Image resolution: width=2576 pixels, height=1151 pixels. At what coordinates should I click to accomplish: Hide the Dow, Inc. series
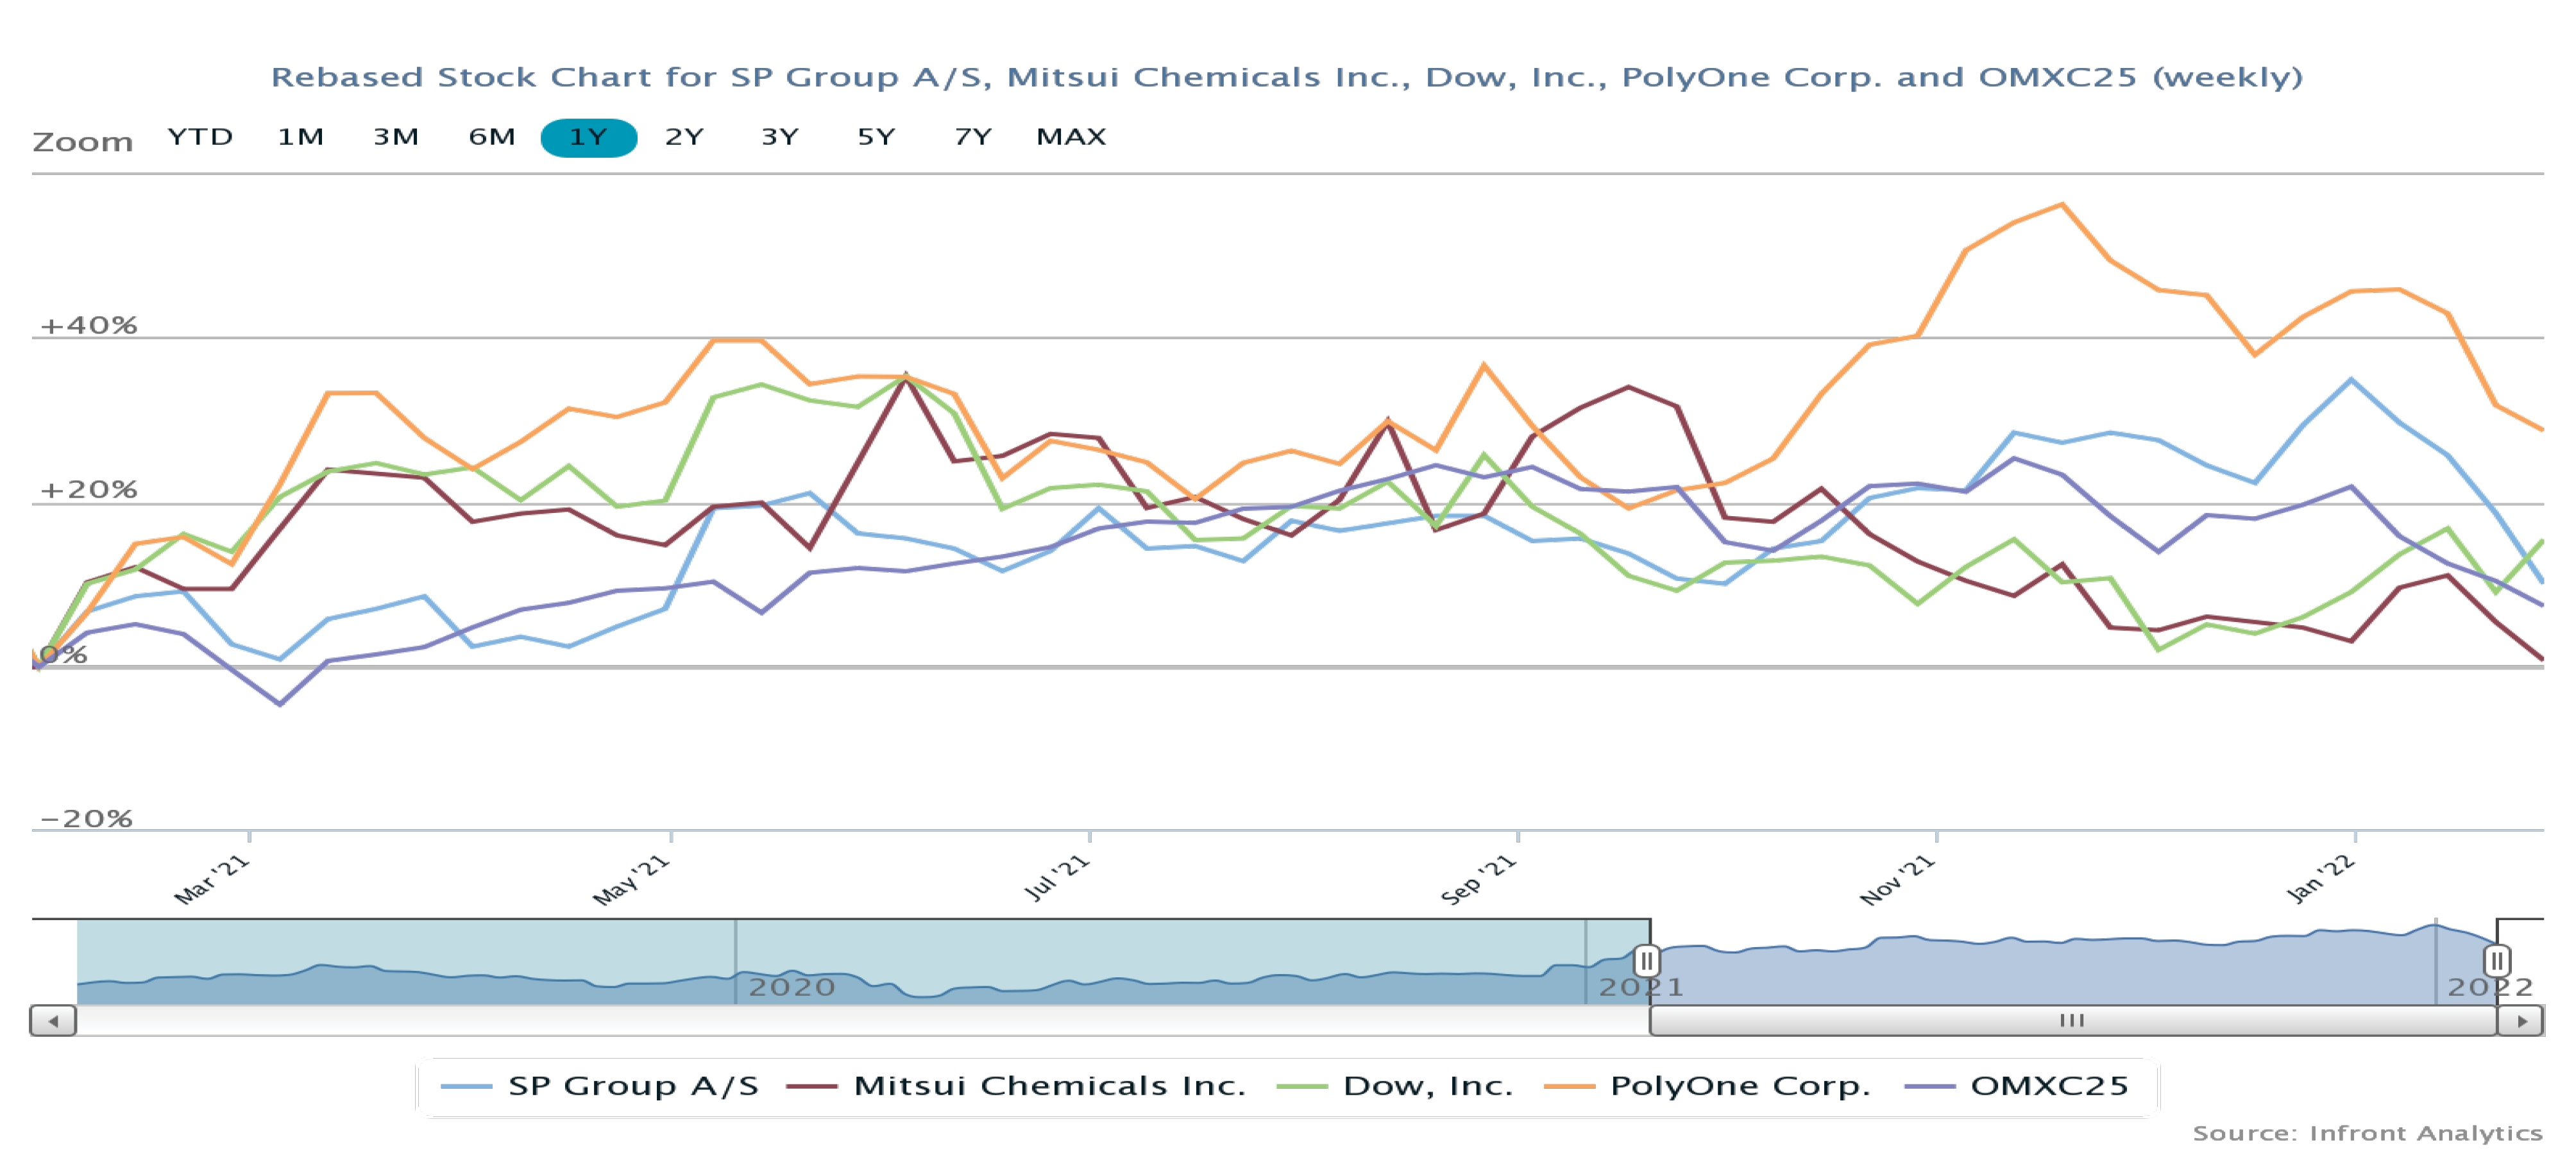pos(1427,1086)
